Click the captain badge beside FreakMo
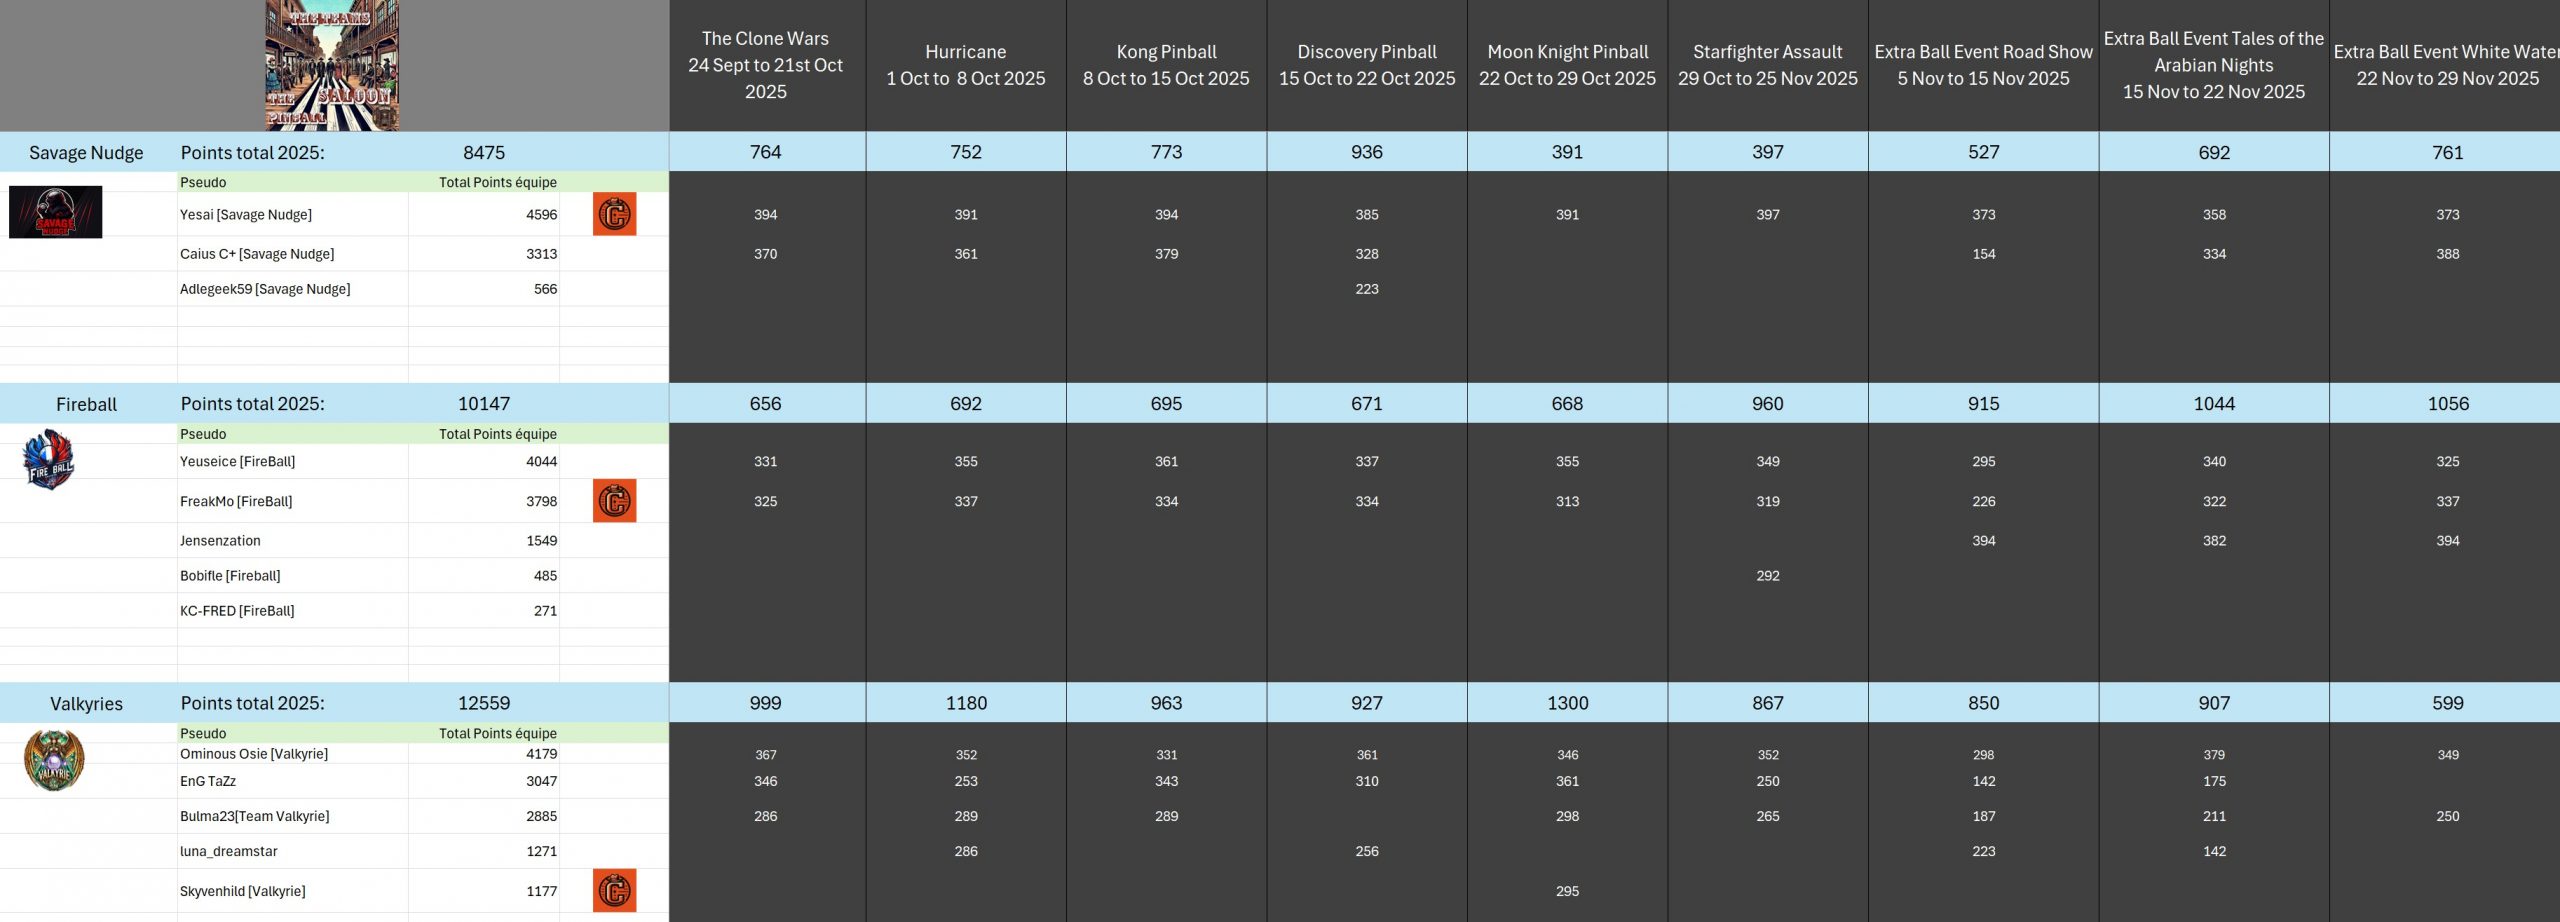Viewport: 2560px width, 922px height. pyautogui.click(x=614, y=501)
